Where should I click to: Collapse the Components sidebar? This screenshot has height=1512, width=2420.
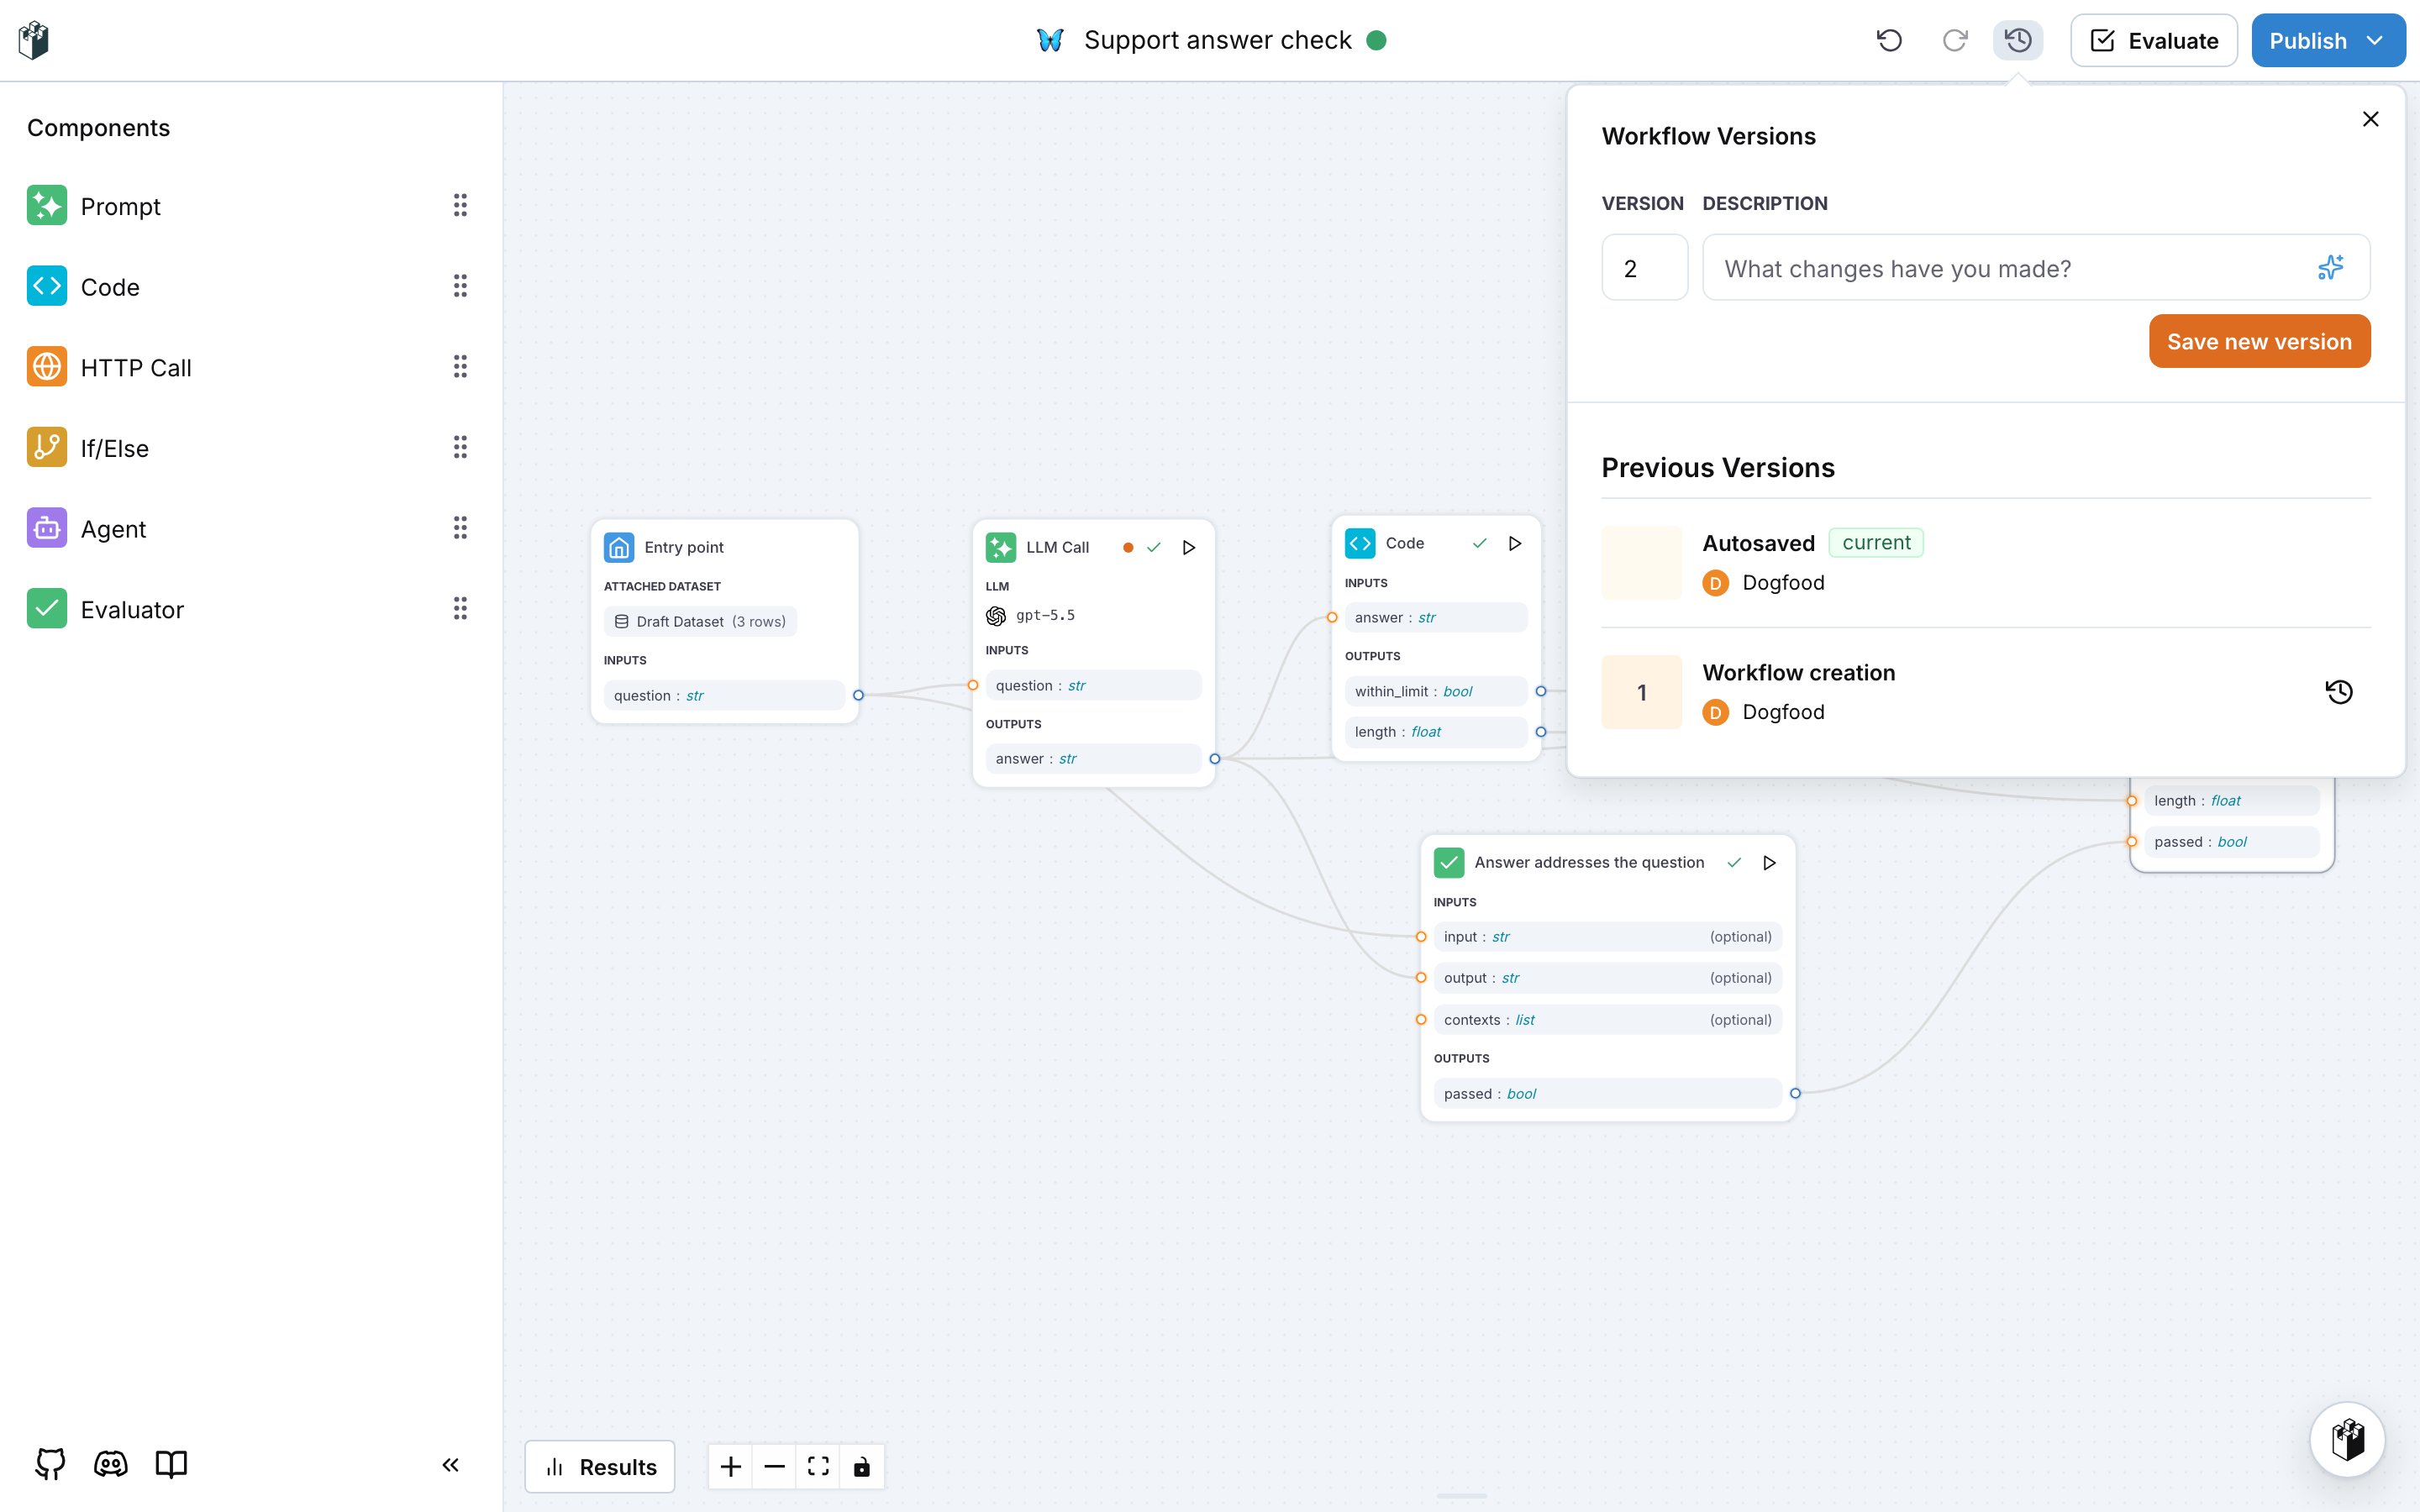450,1465
